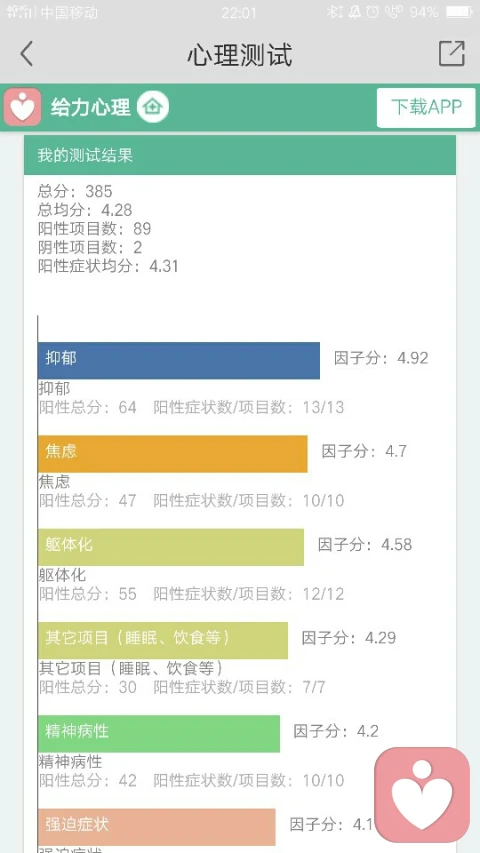
Task: Tap the back arrow icon
Action: pos(26,54)
